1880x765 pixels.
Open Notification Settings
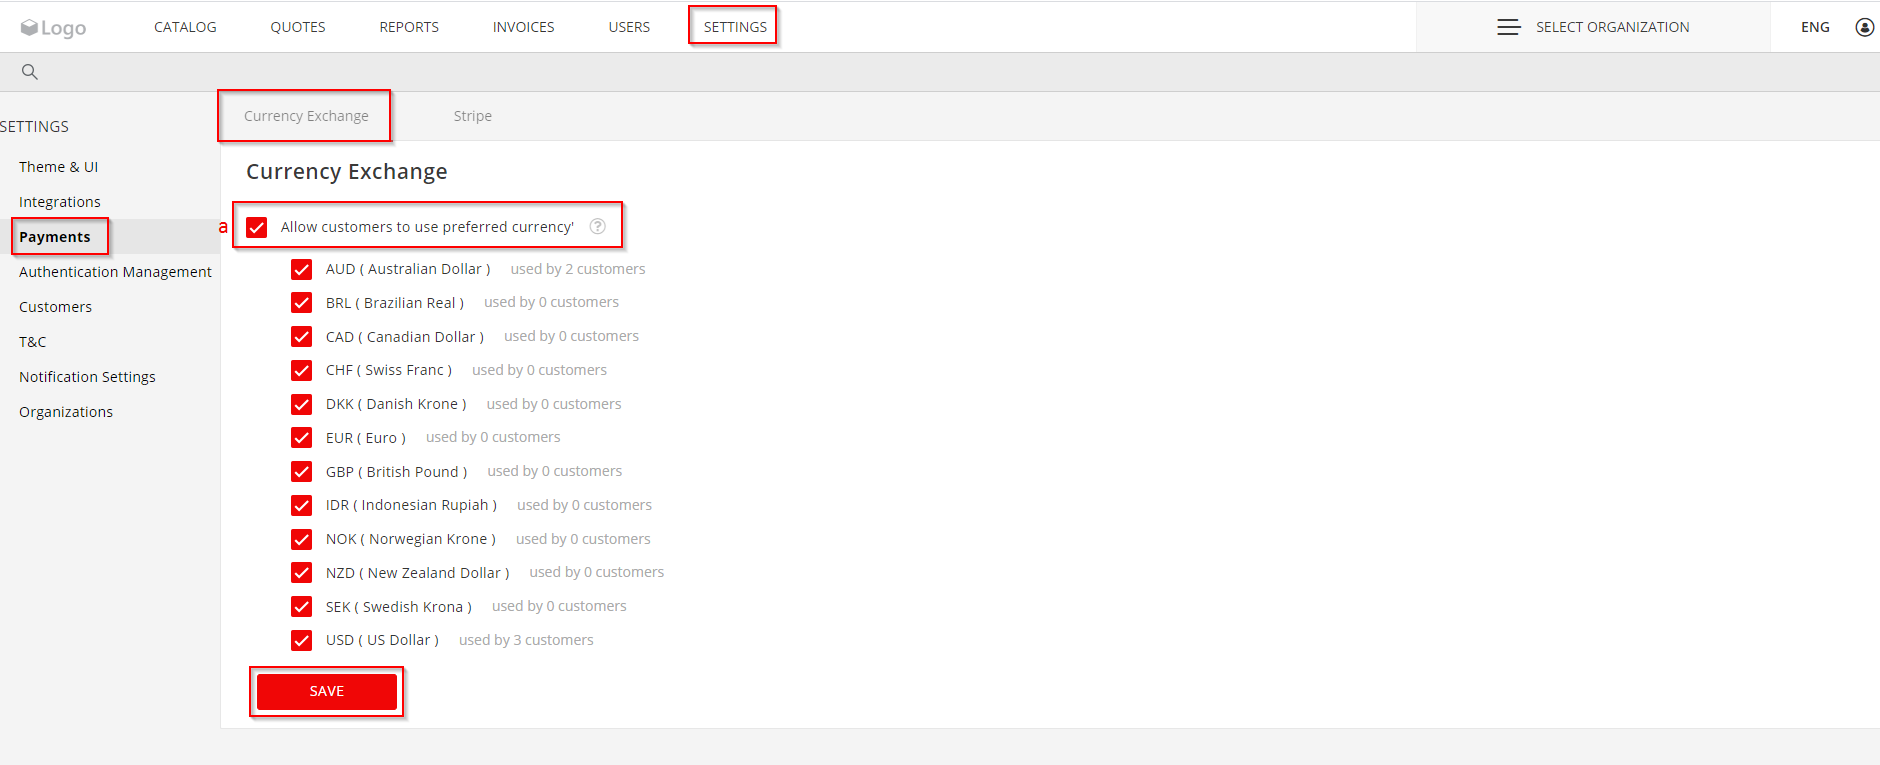(x=87, y=377)
